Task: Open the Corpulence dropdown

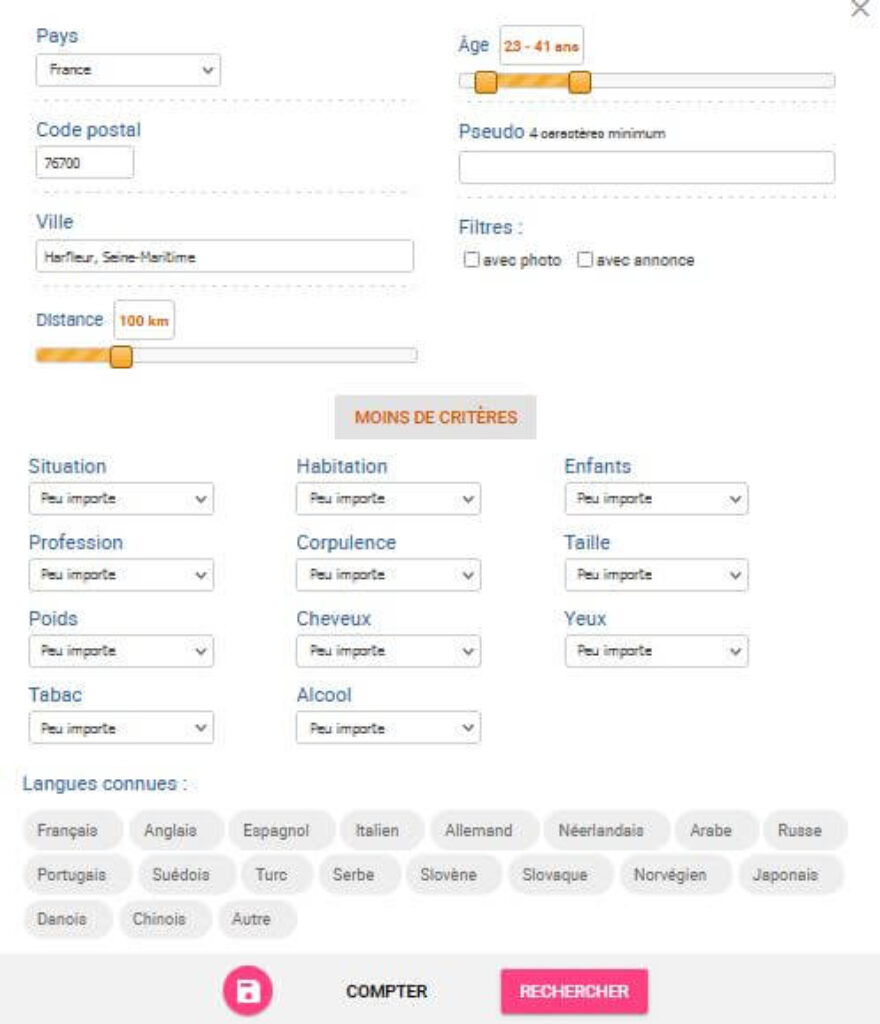Action: (x=387, y=575)
